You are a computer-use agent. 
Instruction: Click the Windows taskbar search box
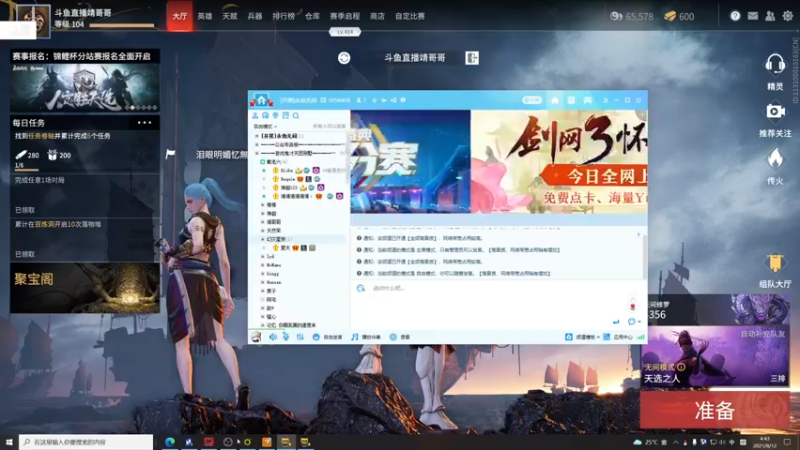point(86,442)
